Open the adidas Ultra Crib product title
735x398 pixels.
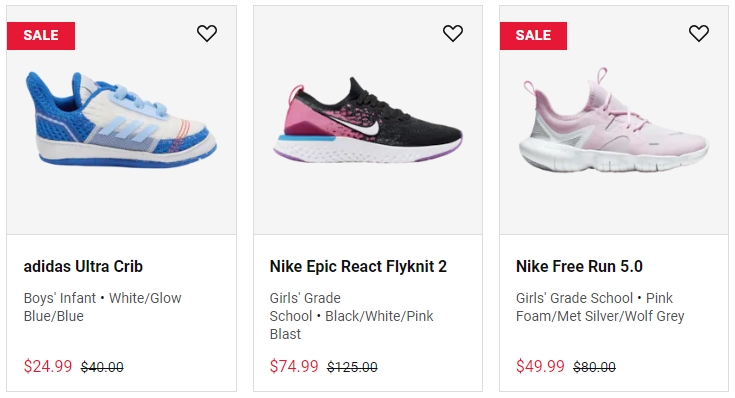[x=83, y=266]
